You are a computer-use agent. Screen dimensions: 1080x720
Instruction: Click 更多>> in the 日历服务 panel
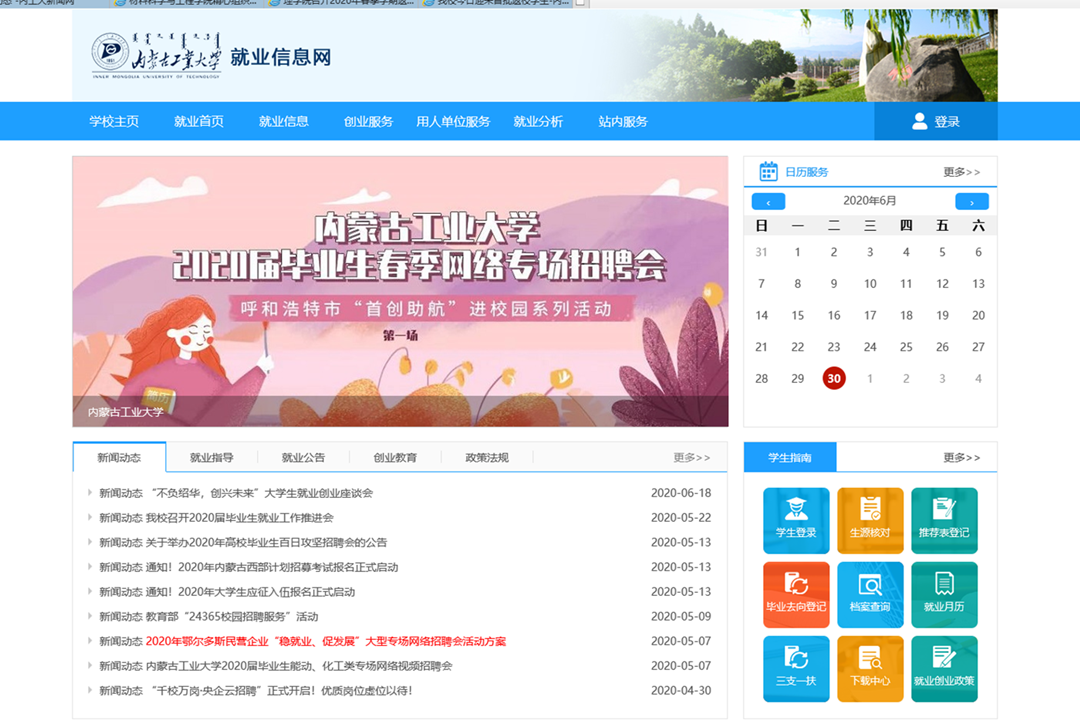[x=962, y=172]
